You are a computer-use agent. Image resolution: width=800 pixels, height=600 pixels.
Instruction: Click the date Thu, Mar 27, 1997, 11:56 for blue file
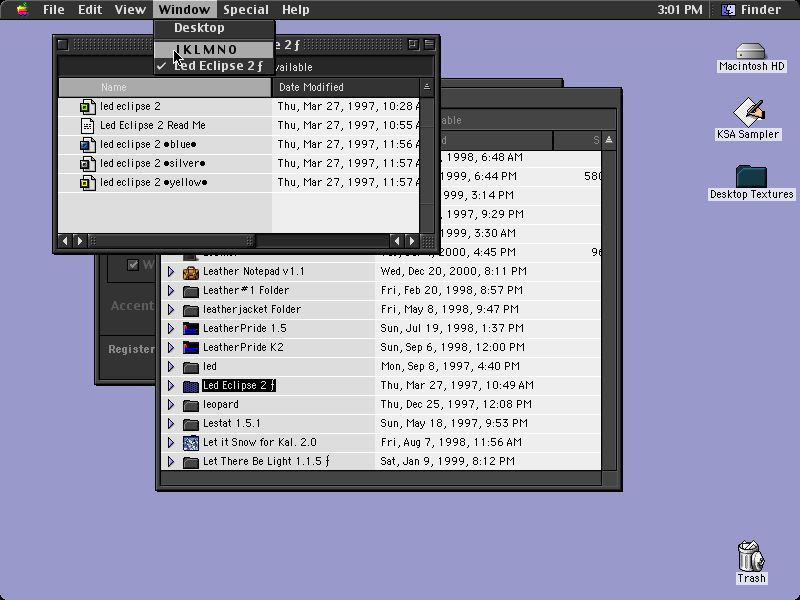[x=348, y=144]
